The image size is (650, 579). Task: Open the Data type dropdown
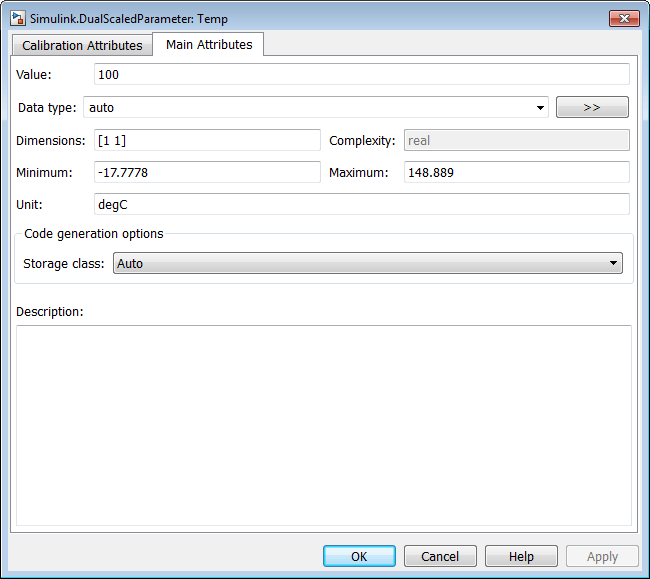[x=316, y=108]
